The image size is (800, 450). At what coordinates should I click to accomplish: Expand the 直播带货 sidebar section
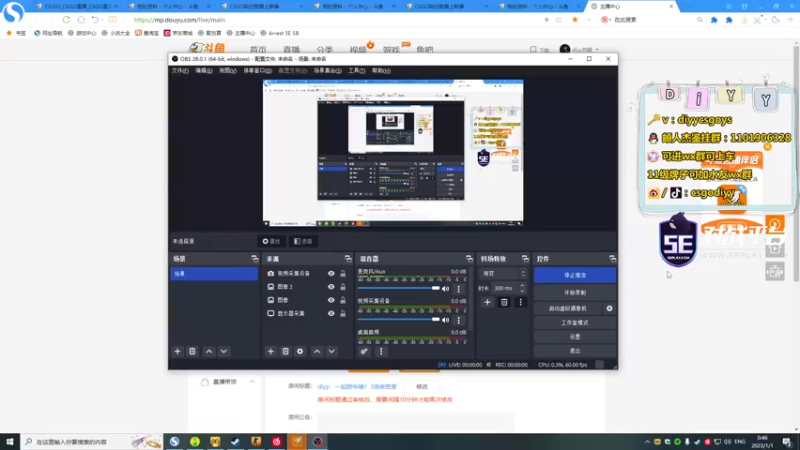click(x=252, y=382)
